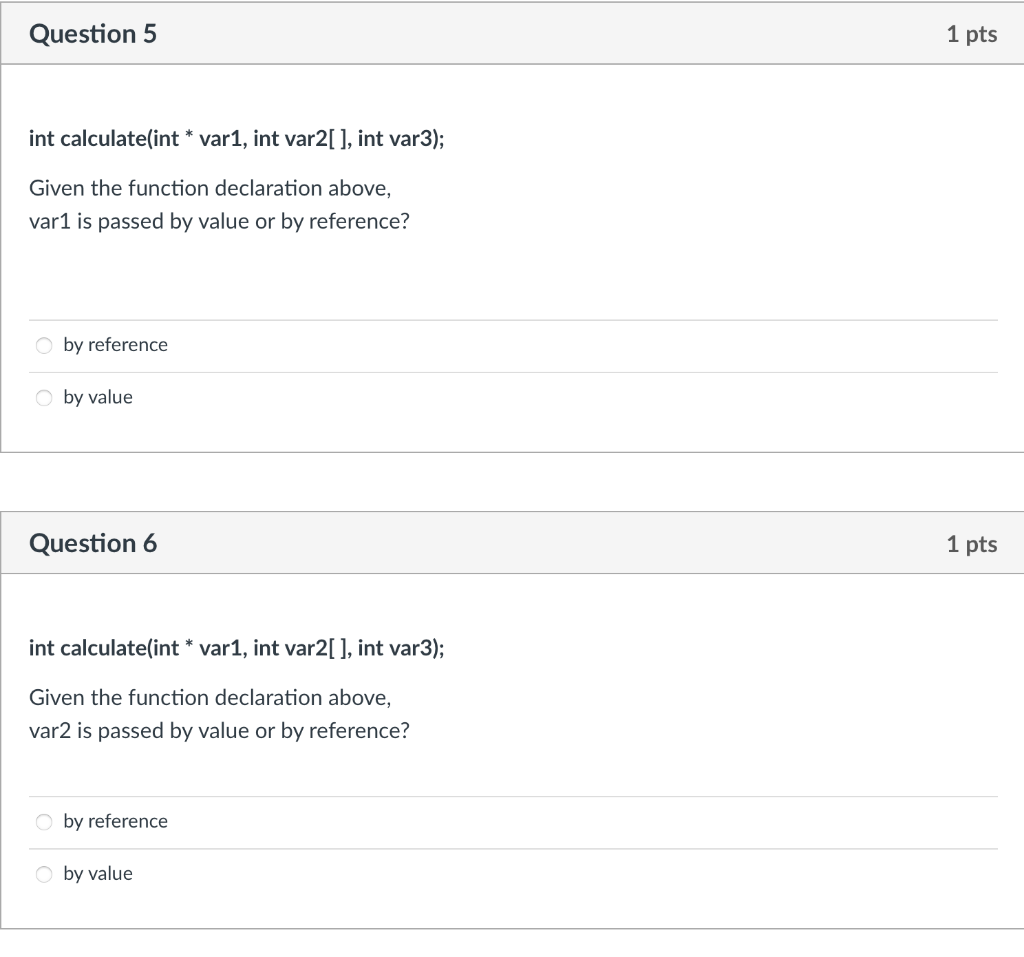This screenshot has width=1024, height=957.
Task: Select the "by reference" radio button in Question 5
Action: (x=44, y=346)
